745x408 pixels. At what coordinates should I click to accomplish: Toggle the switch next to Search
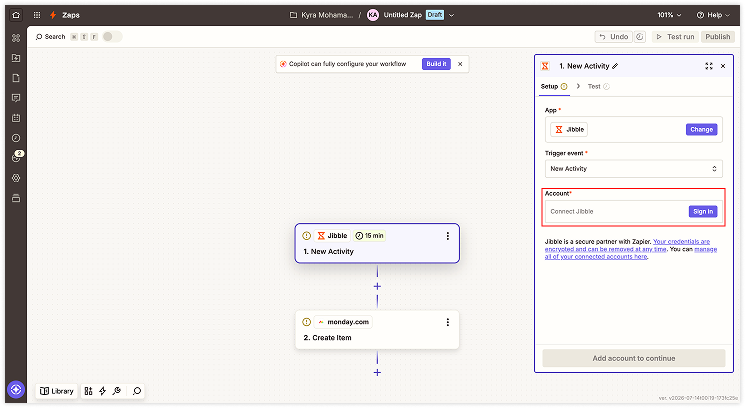pos(112,37)
